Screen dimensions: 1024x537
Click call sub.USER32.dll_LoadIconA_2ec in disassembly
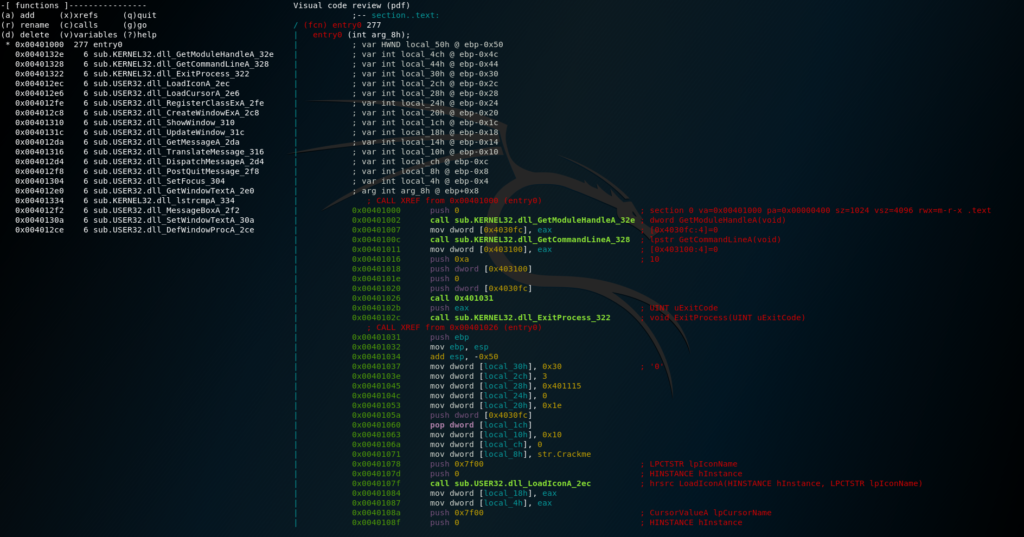(508, 483)
